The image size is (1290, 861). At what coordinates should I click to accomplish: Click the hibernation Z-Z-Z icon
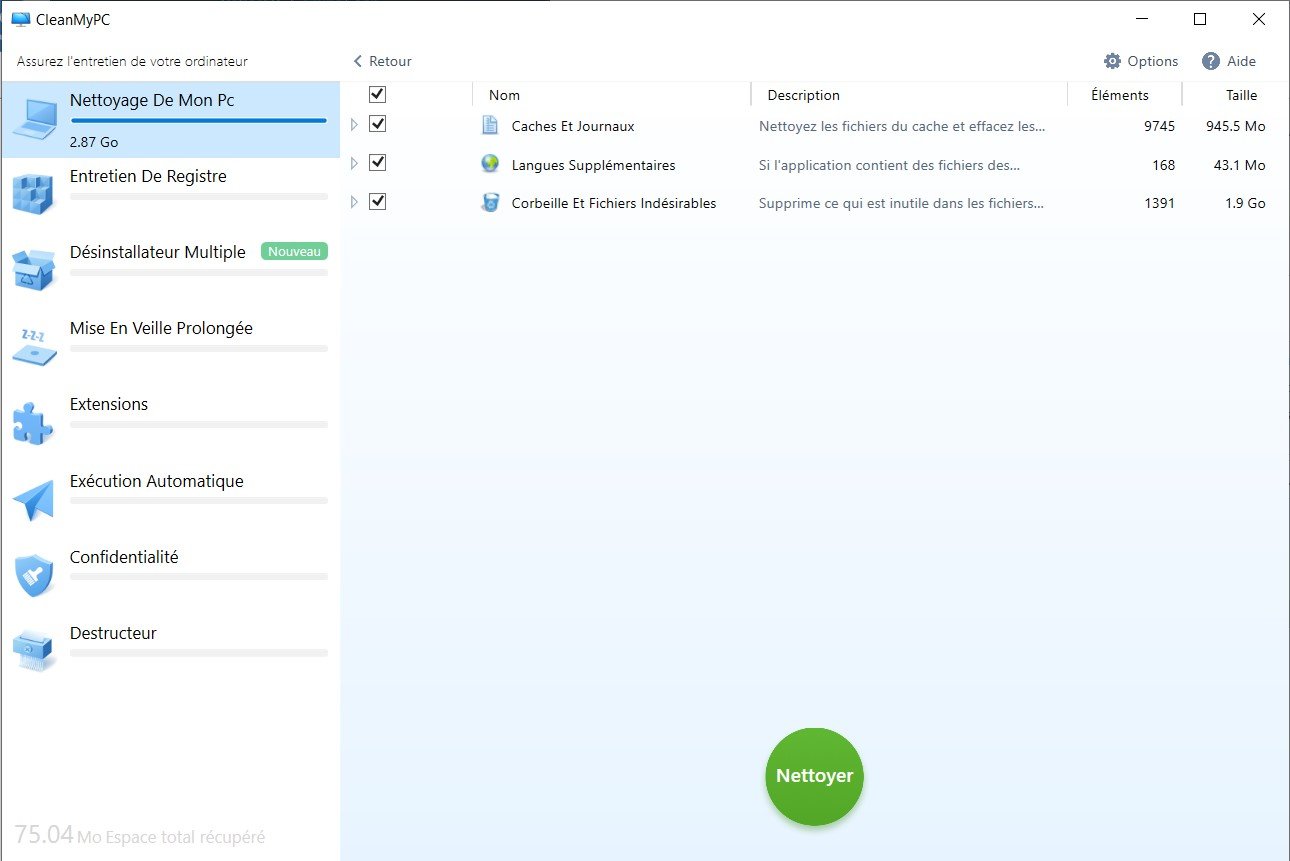(34, 346)
